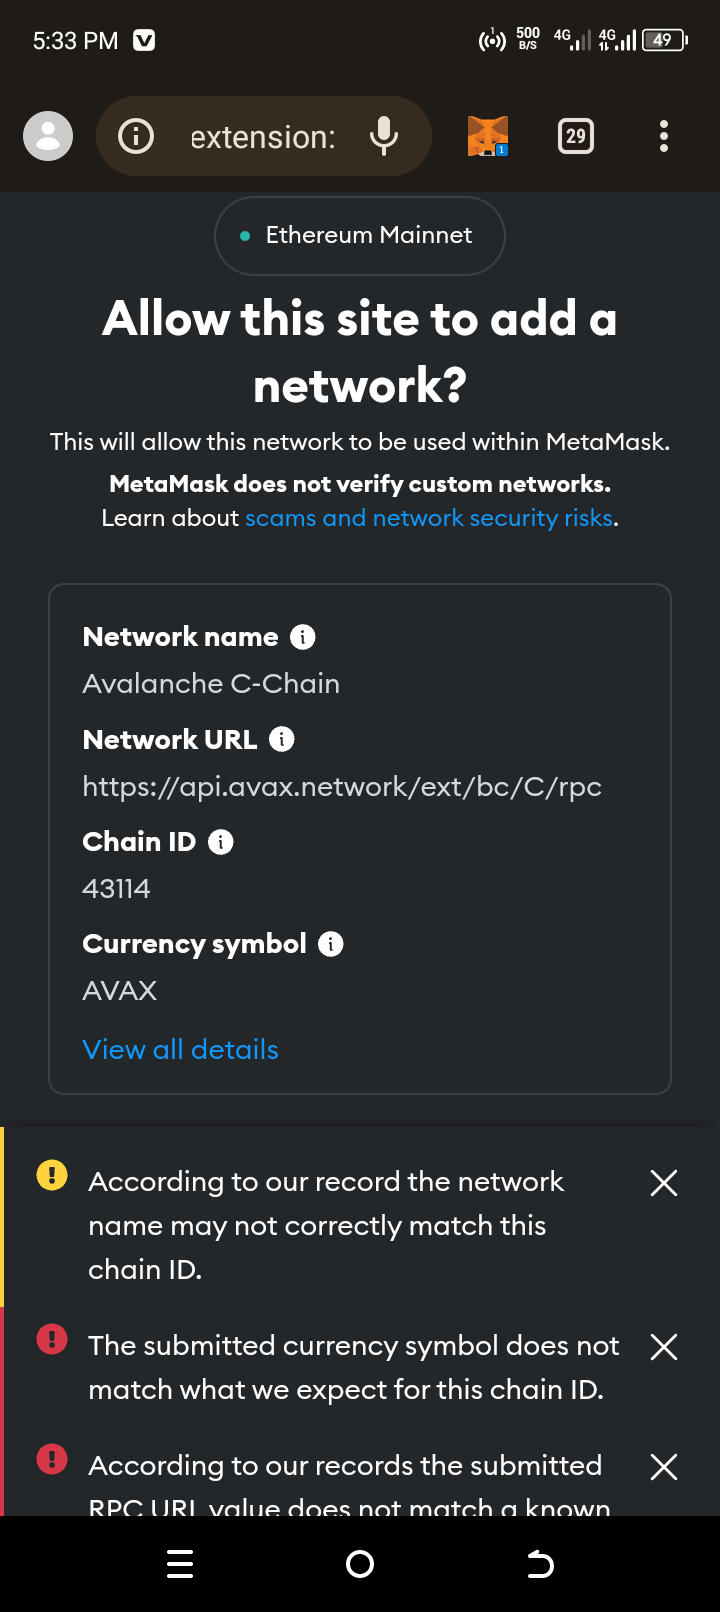Open the Android recent apps menu button
Viewport: 720px width, 1612px height.
pyautogui.click(x=180, y=1564)
